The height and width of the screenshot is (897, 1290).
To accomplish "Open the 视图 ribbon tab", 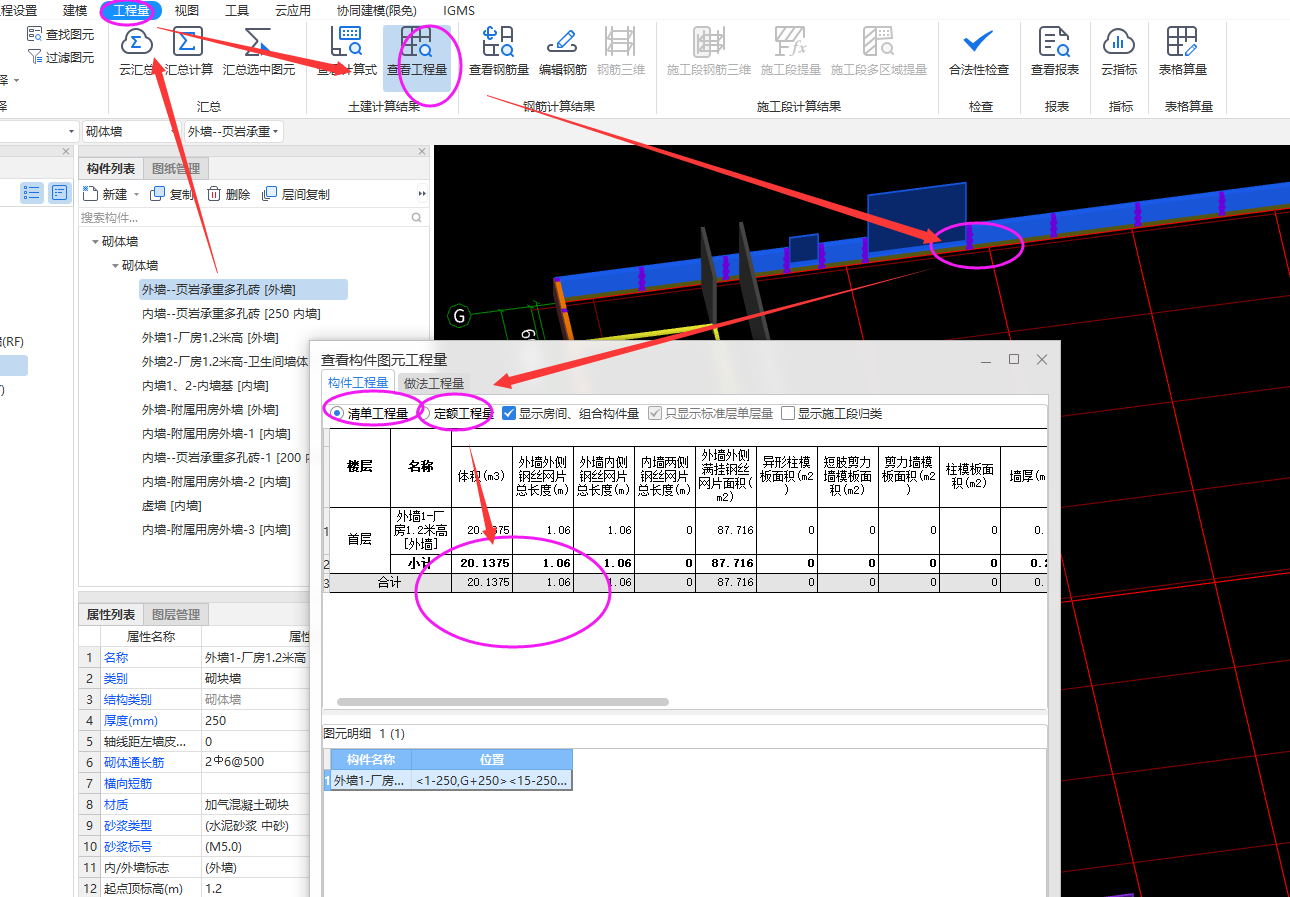I will click(186, 10).
